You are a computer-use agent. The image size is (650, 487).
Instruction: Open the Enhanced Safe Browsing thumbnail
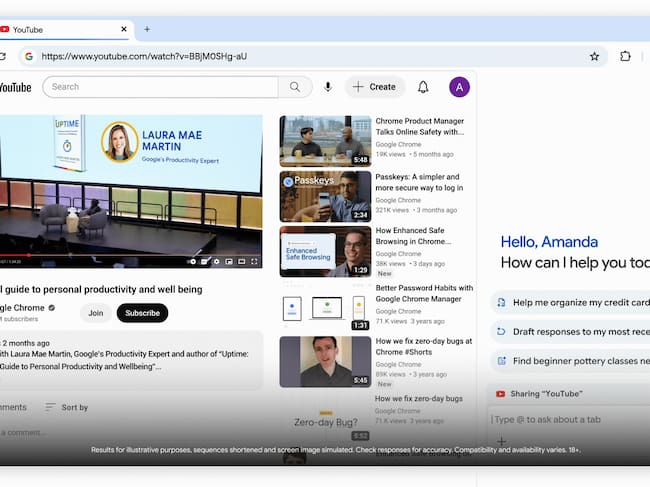click(x=325, y=251)
